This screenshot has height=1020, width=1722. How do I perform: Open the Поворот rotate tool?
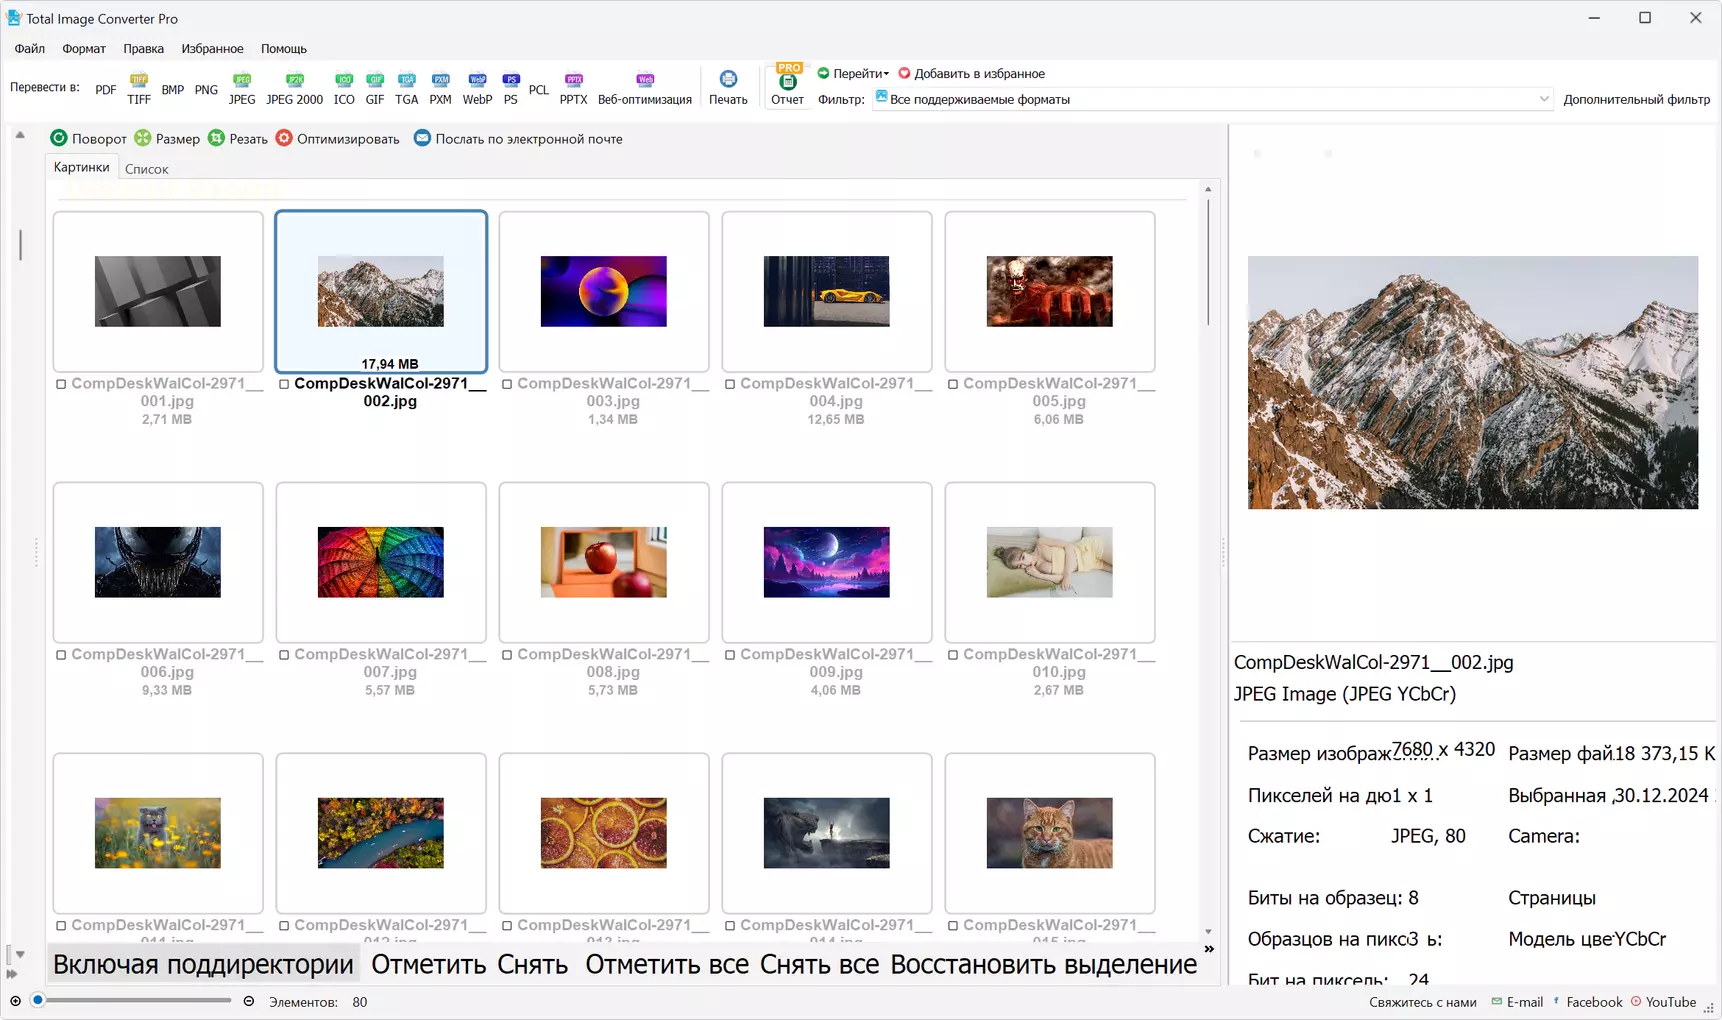88,138
